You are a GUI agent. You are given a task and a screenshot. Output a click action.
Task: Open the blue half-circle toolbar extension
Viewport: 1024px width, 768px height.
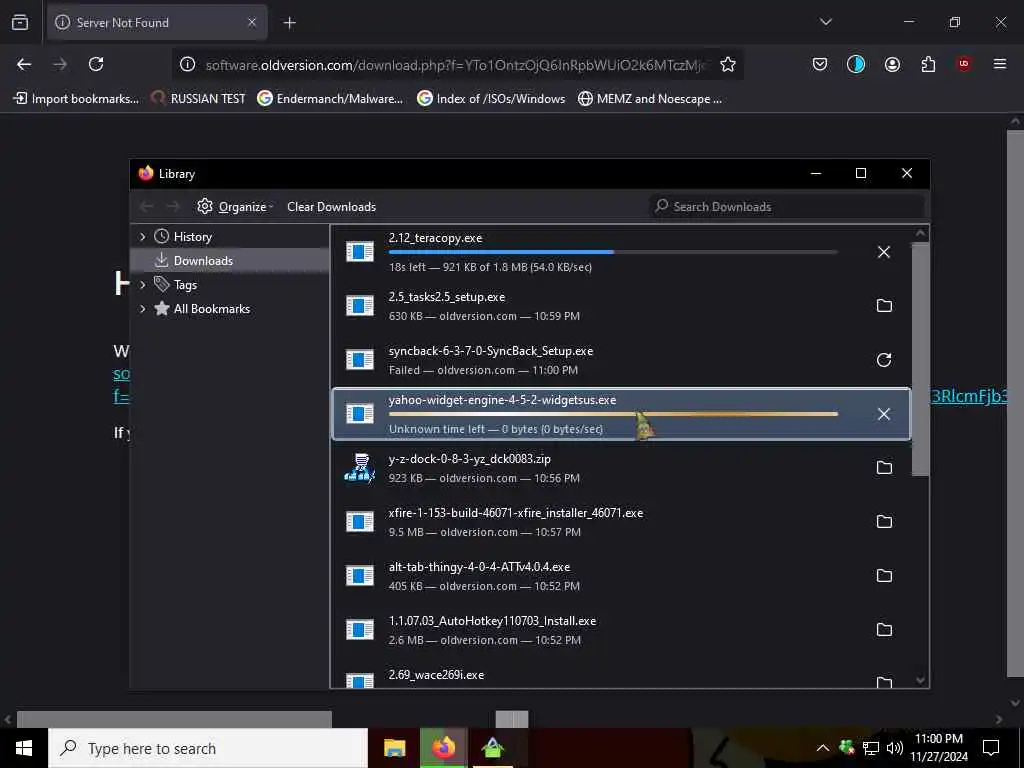[x=856, y=64]
